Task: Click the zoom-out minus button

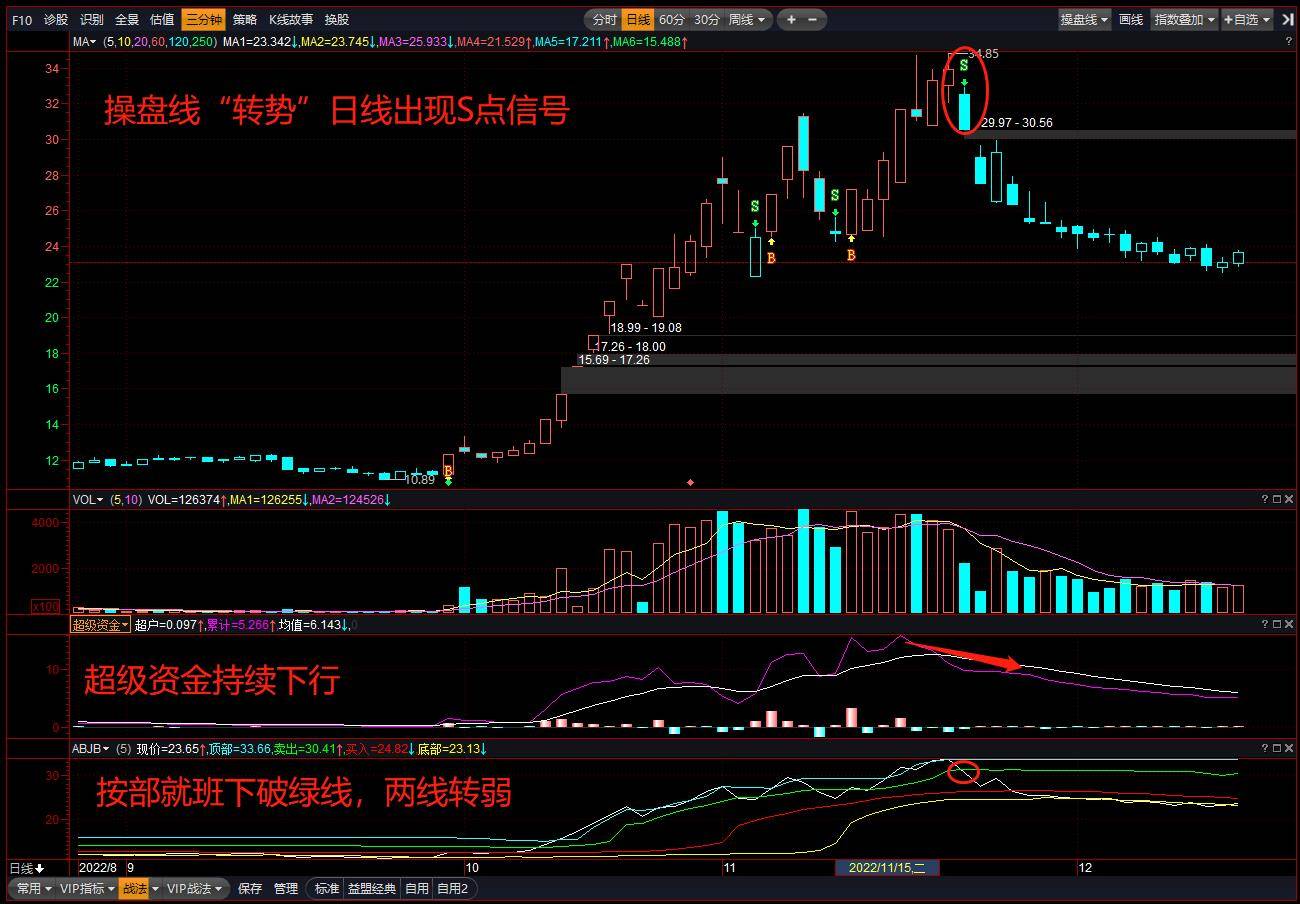Action: (x=812, y=20)
